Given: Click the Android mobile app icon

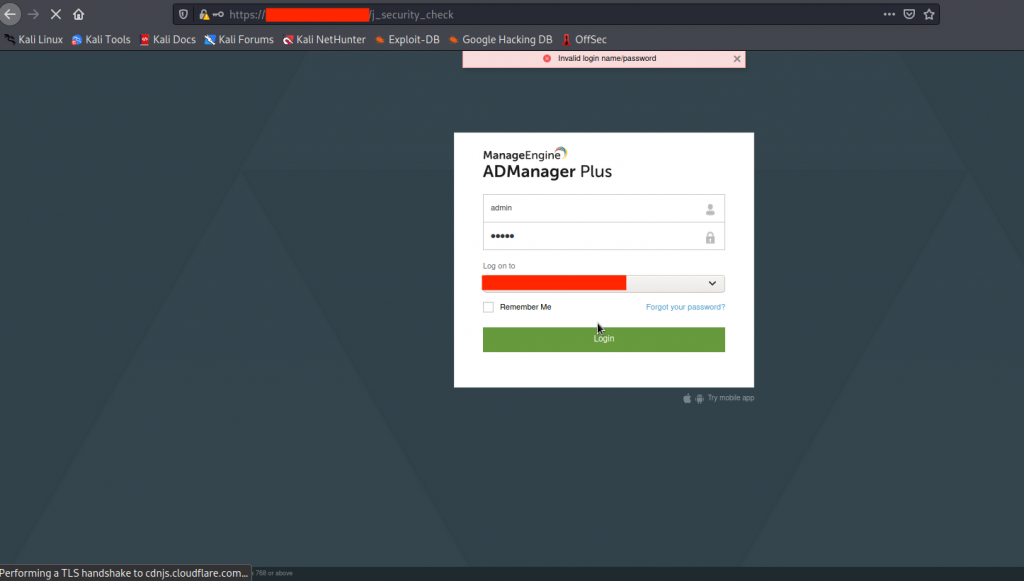Looking at the screenshot, I should [x=699, y=398].
